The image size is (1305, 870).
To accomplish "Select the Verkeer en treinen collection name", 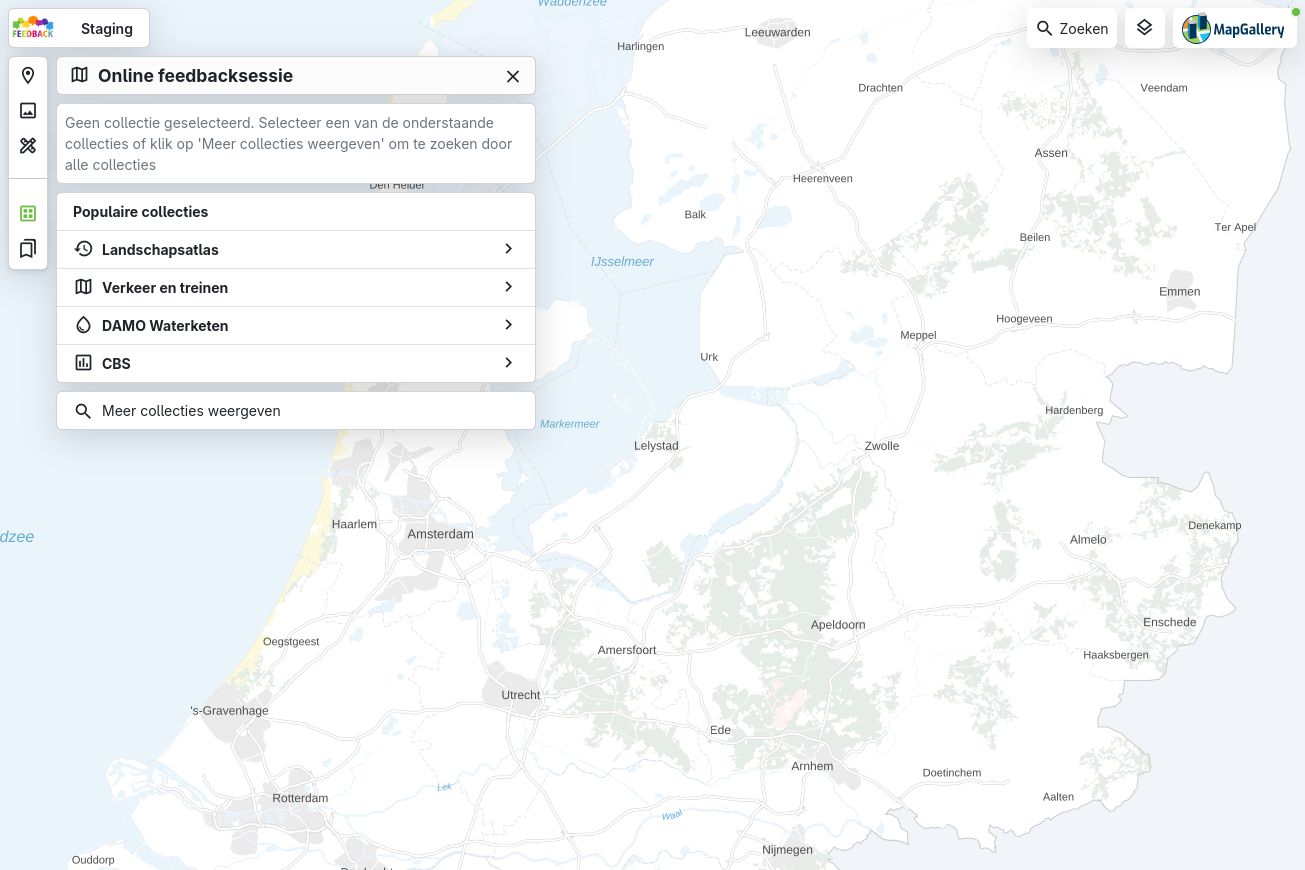I will point(165,288).
